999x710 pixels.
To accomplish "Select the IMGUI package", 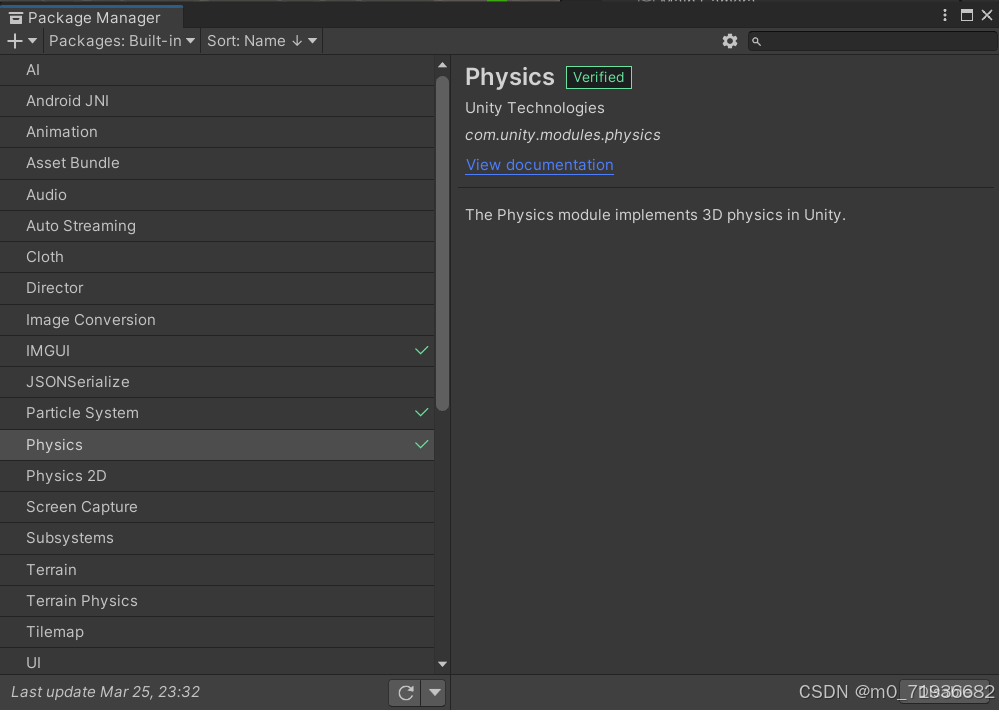I will pyautogui.click(x=217, y=351).
